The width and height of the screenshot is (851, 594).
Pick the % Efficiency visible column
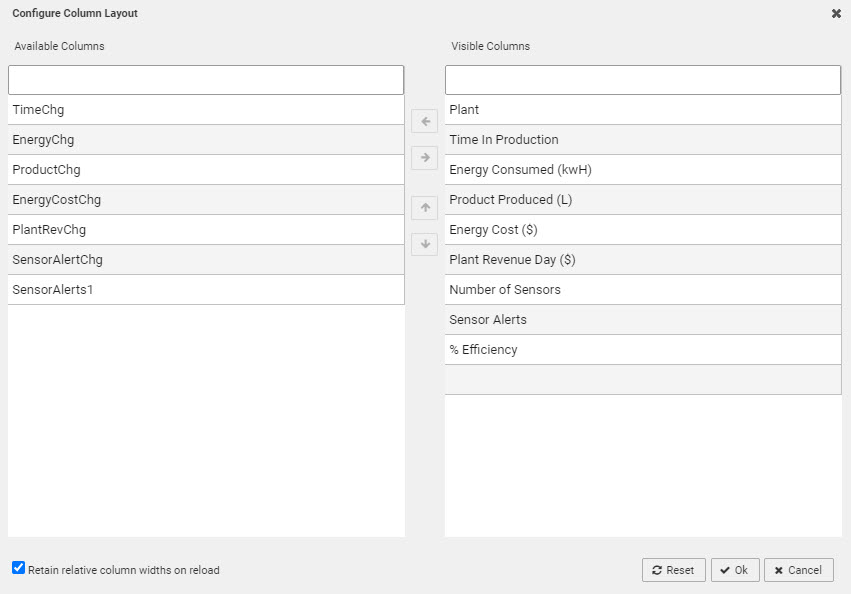point(642,350)
